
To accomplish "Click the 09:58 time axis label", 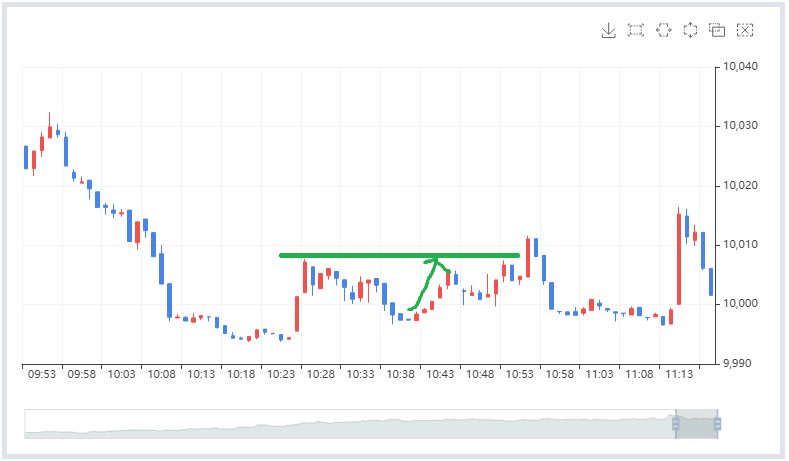I will tap(82, 374).
